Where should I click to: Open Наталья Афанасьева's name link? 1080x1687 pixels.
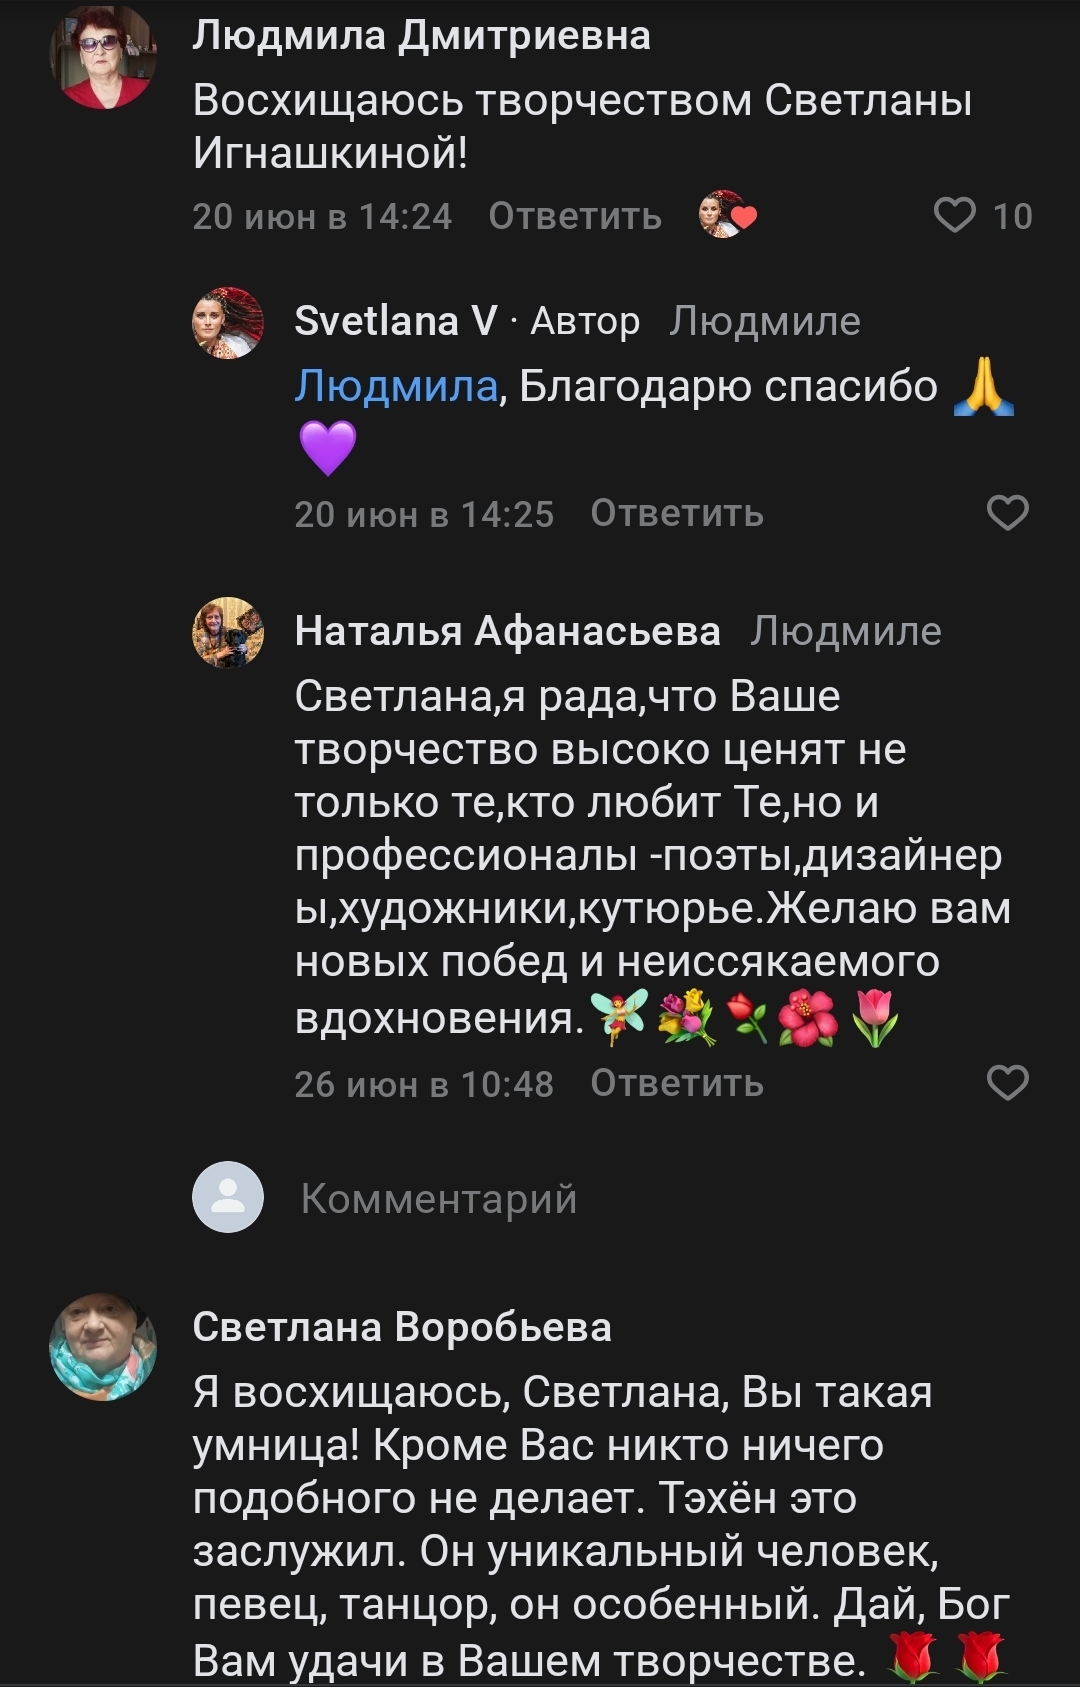pyautogui.click(x=507, y=631)
